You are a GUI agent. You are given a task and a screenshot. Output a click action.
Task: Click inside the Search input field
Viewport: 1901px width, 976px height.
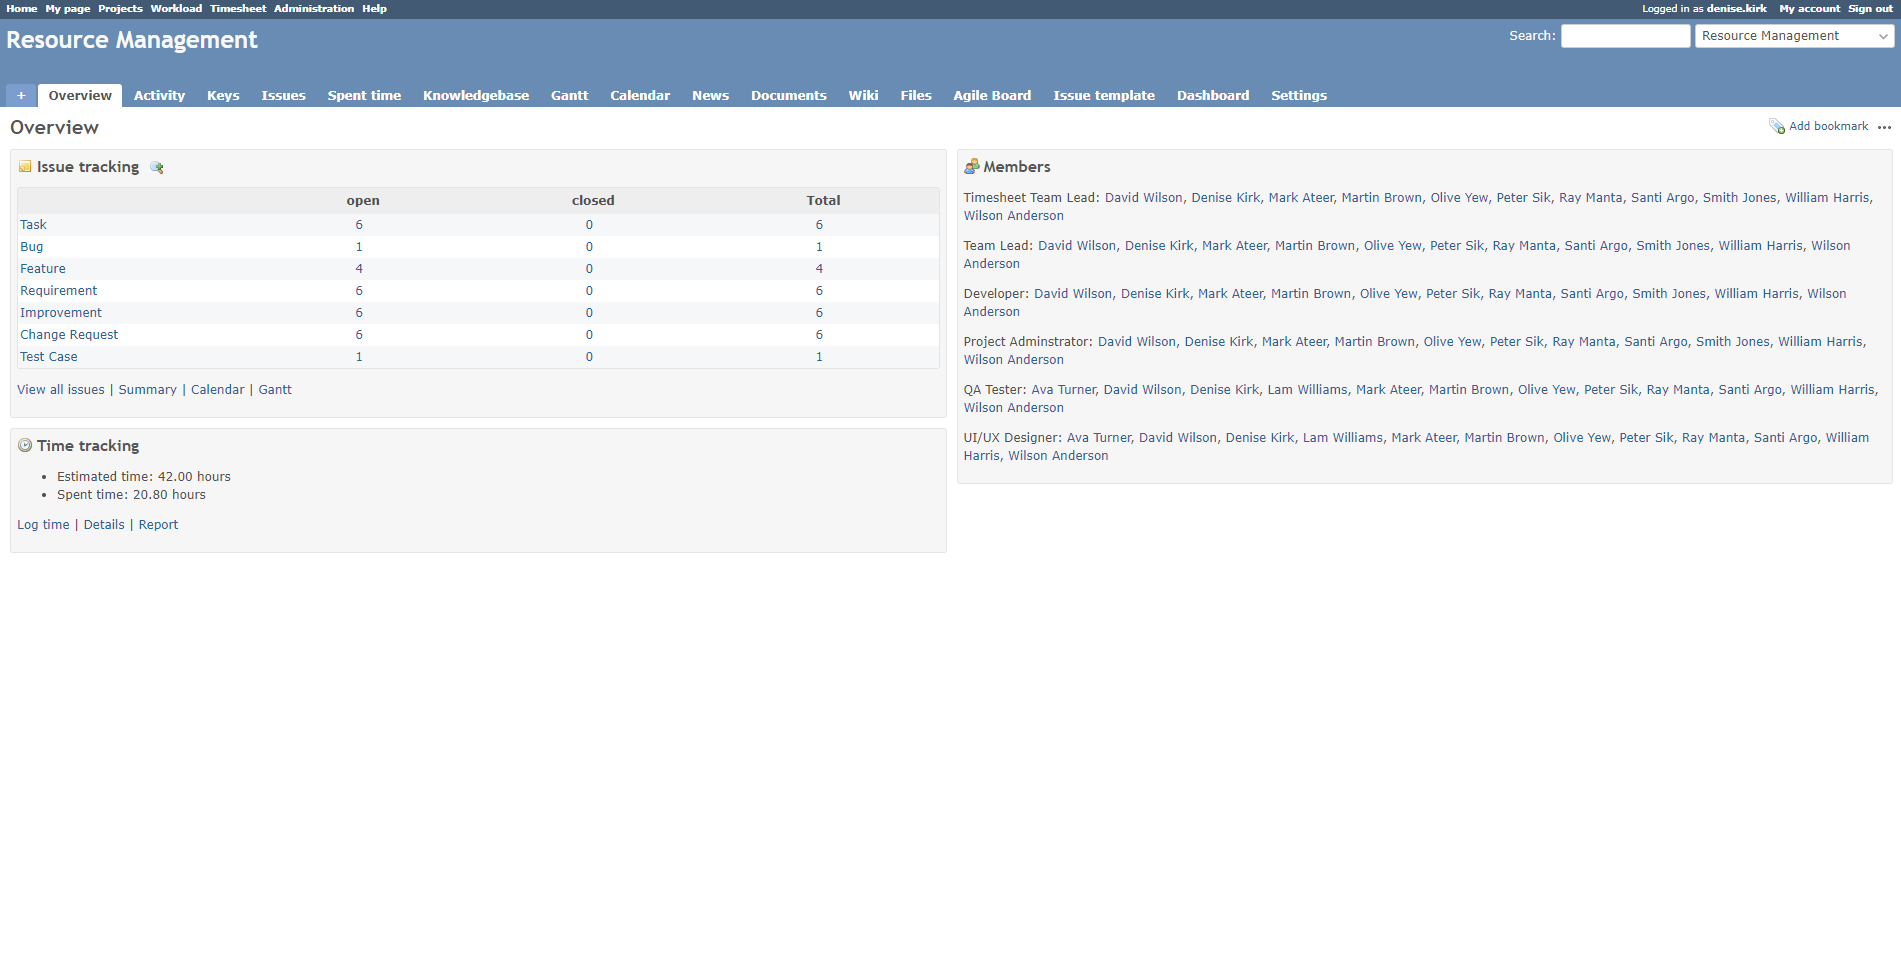click(x=1625, y=36)
